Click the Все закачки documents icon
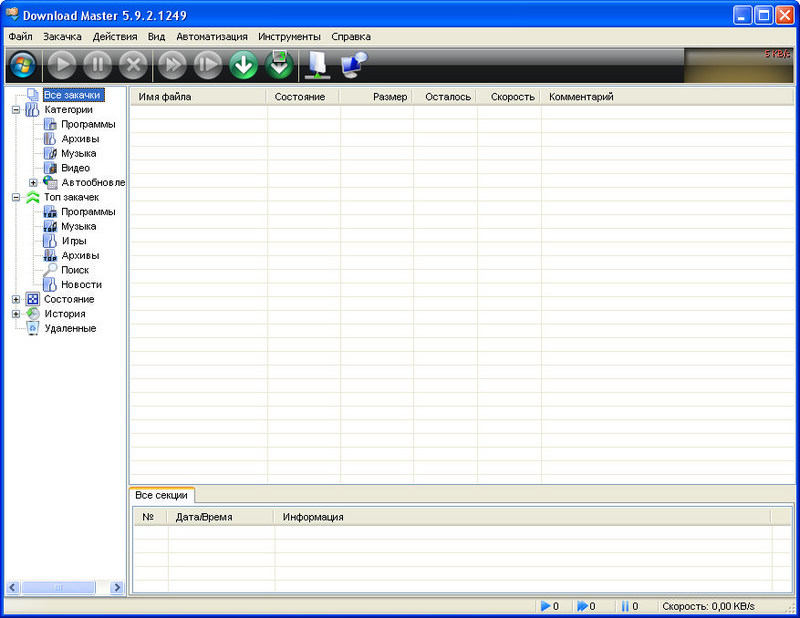 (x=33, y=95)
